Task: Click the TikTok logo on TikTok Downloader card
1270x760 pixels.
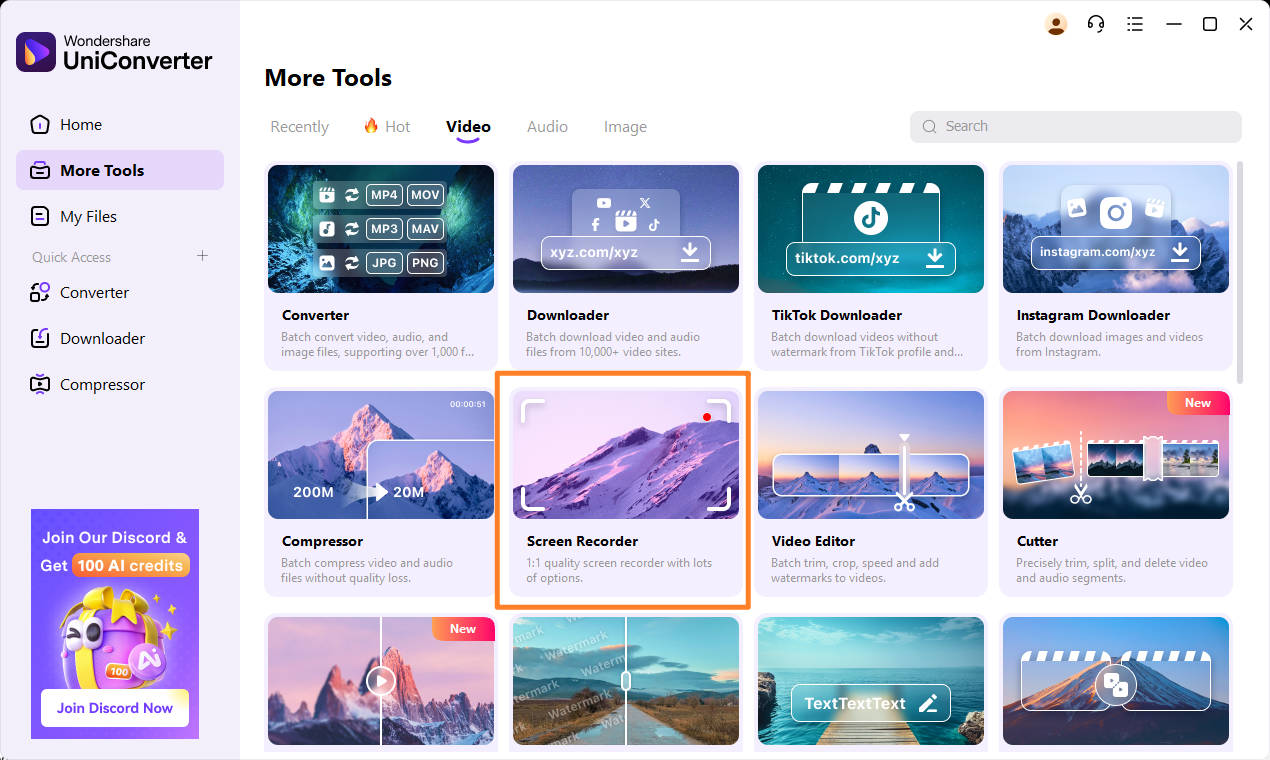Action: pos(870,217)
